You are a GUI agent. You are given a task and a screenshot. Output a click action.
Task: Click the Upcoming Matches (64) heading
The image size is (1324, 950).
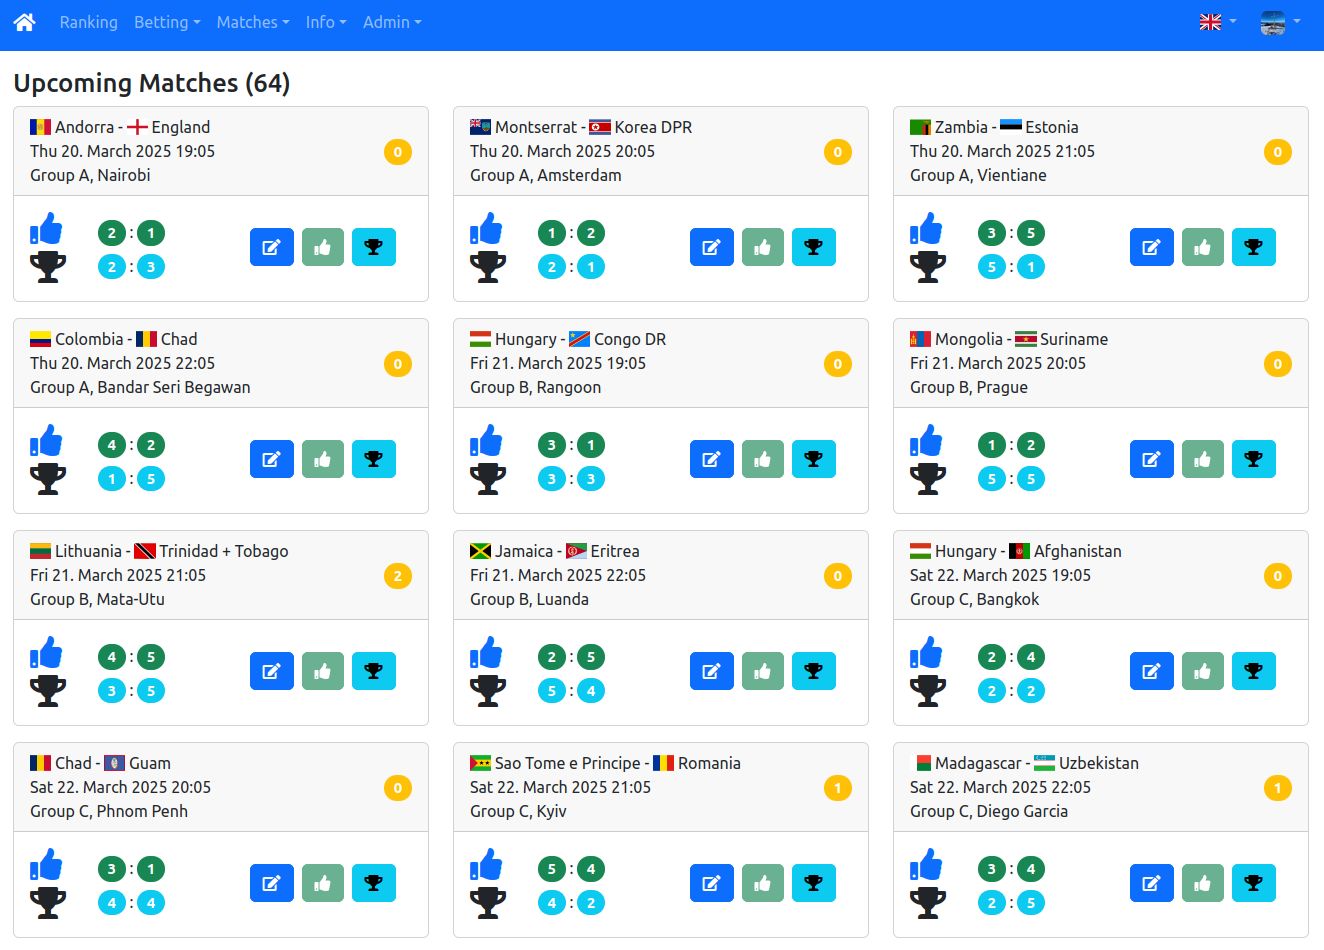coord(152,83)
